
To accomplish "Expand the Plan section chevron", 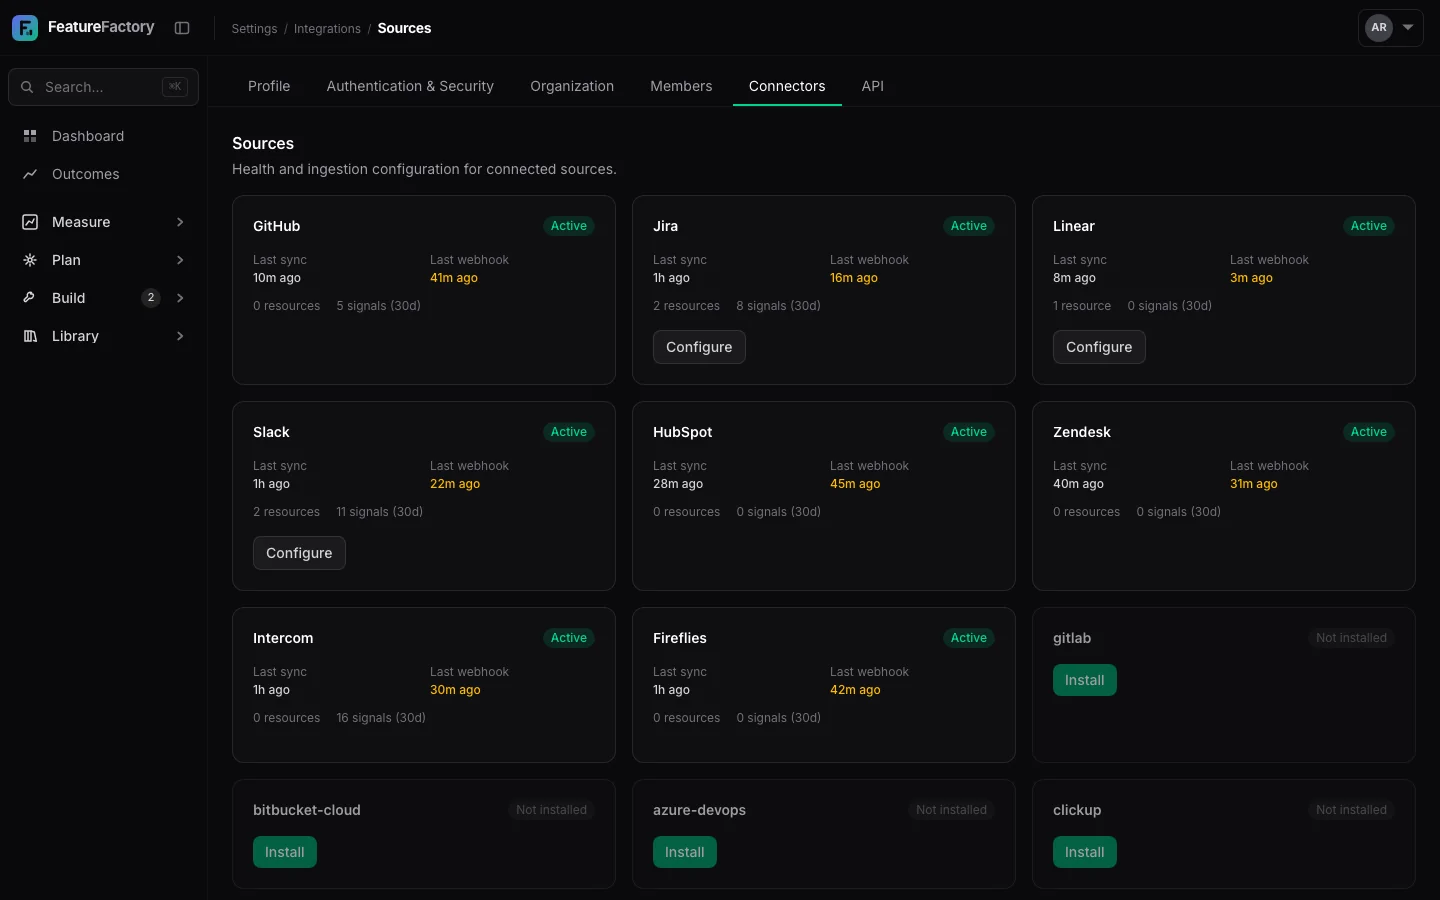I will tap(180, 260).
